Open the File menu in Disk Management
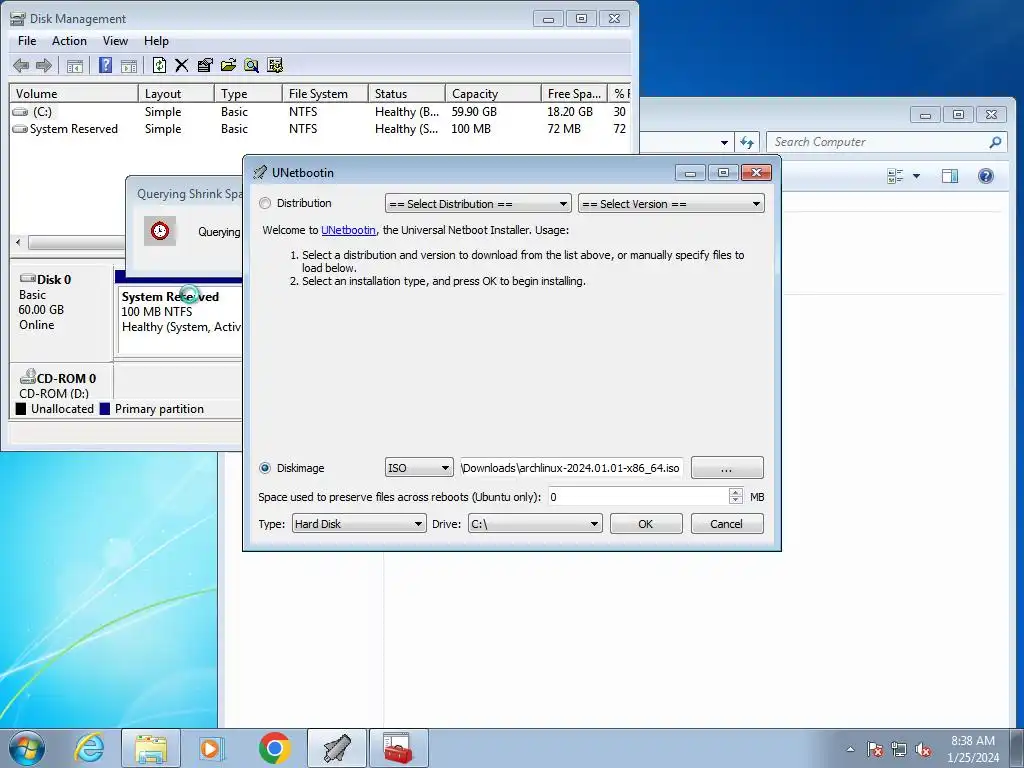The image size is (1024, 768). 27,40
